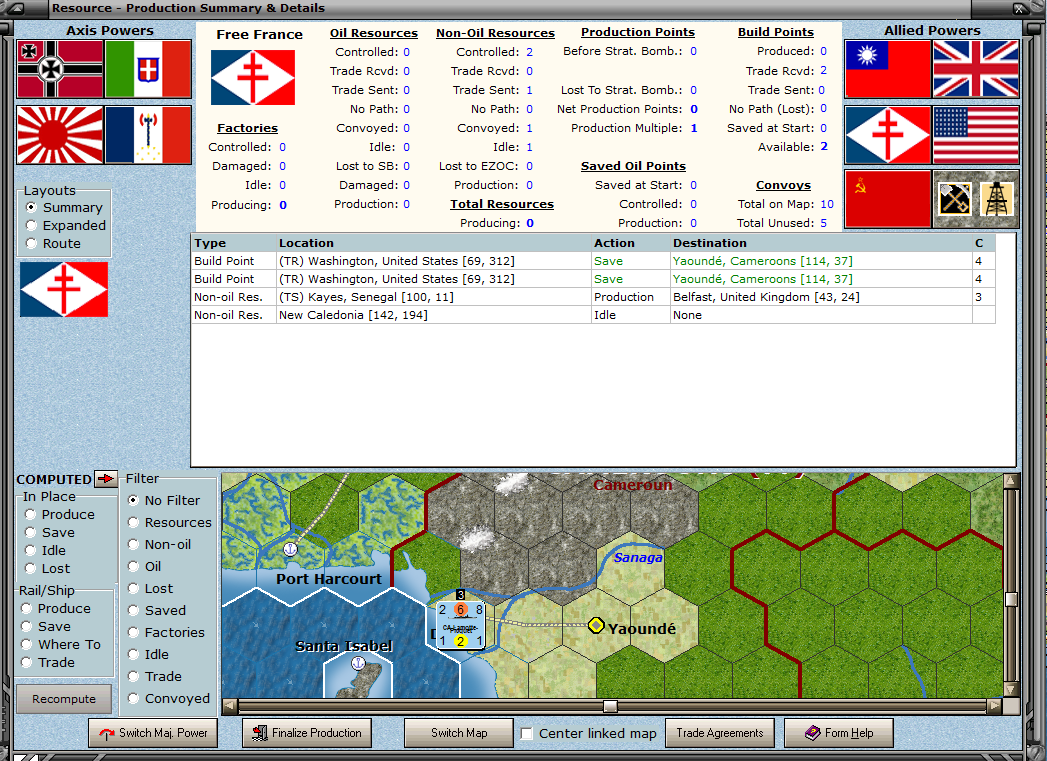Viewport: 1047px width, 761px height.
Task: Open Trade Agreements
Action: (720, 733)
